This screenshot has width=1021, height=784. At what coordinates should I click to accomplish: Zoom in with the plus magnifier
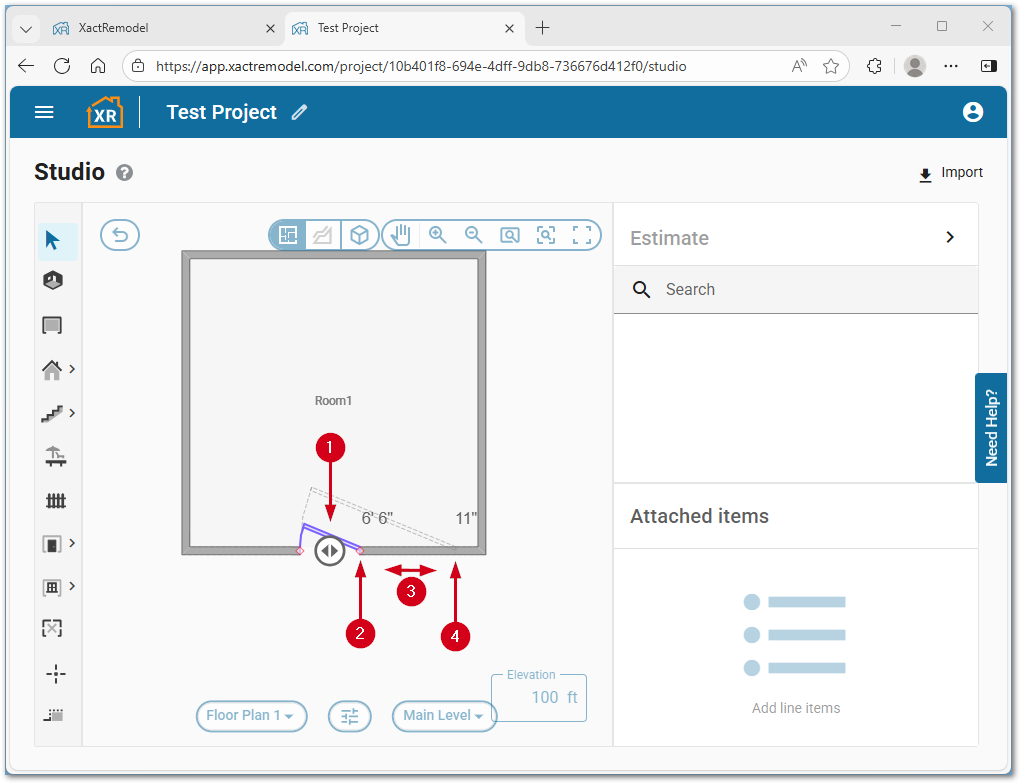tap(437, 235)
